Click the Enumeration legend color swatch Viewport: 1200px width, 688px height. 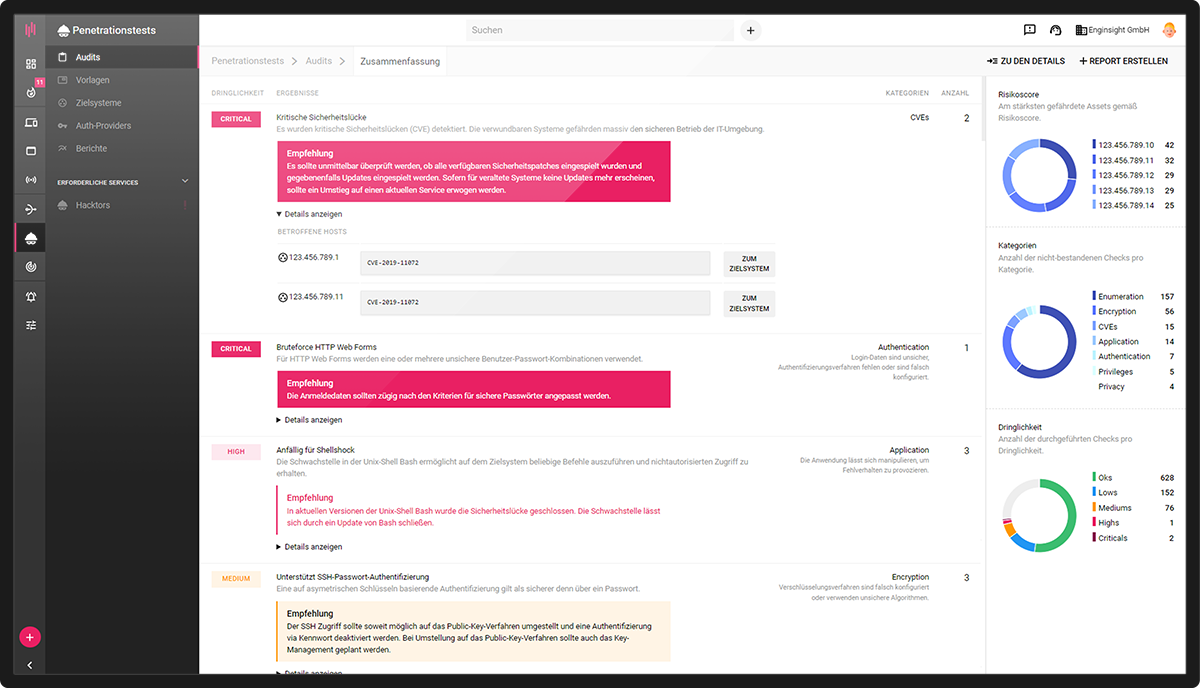(1094, 297)
